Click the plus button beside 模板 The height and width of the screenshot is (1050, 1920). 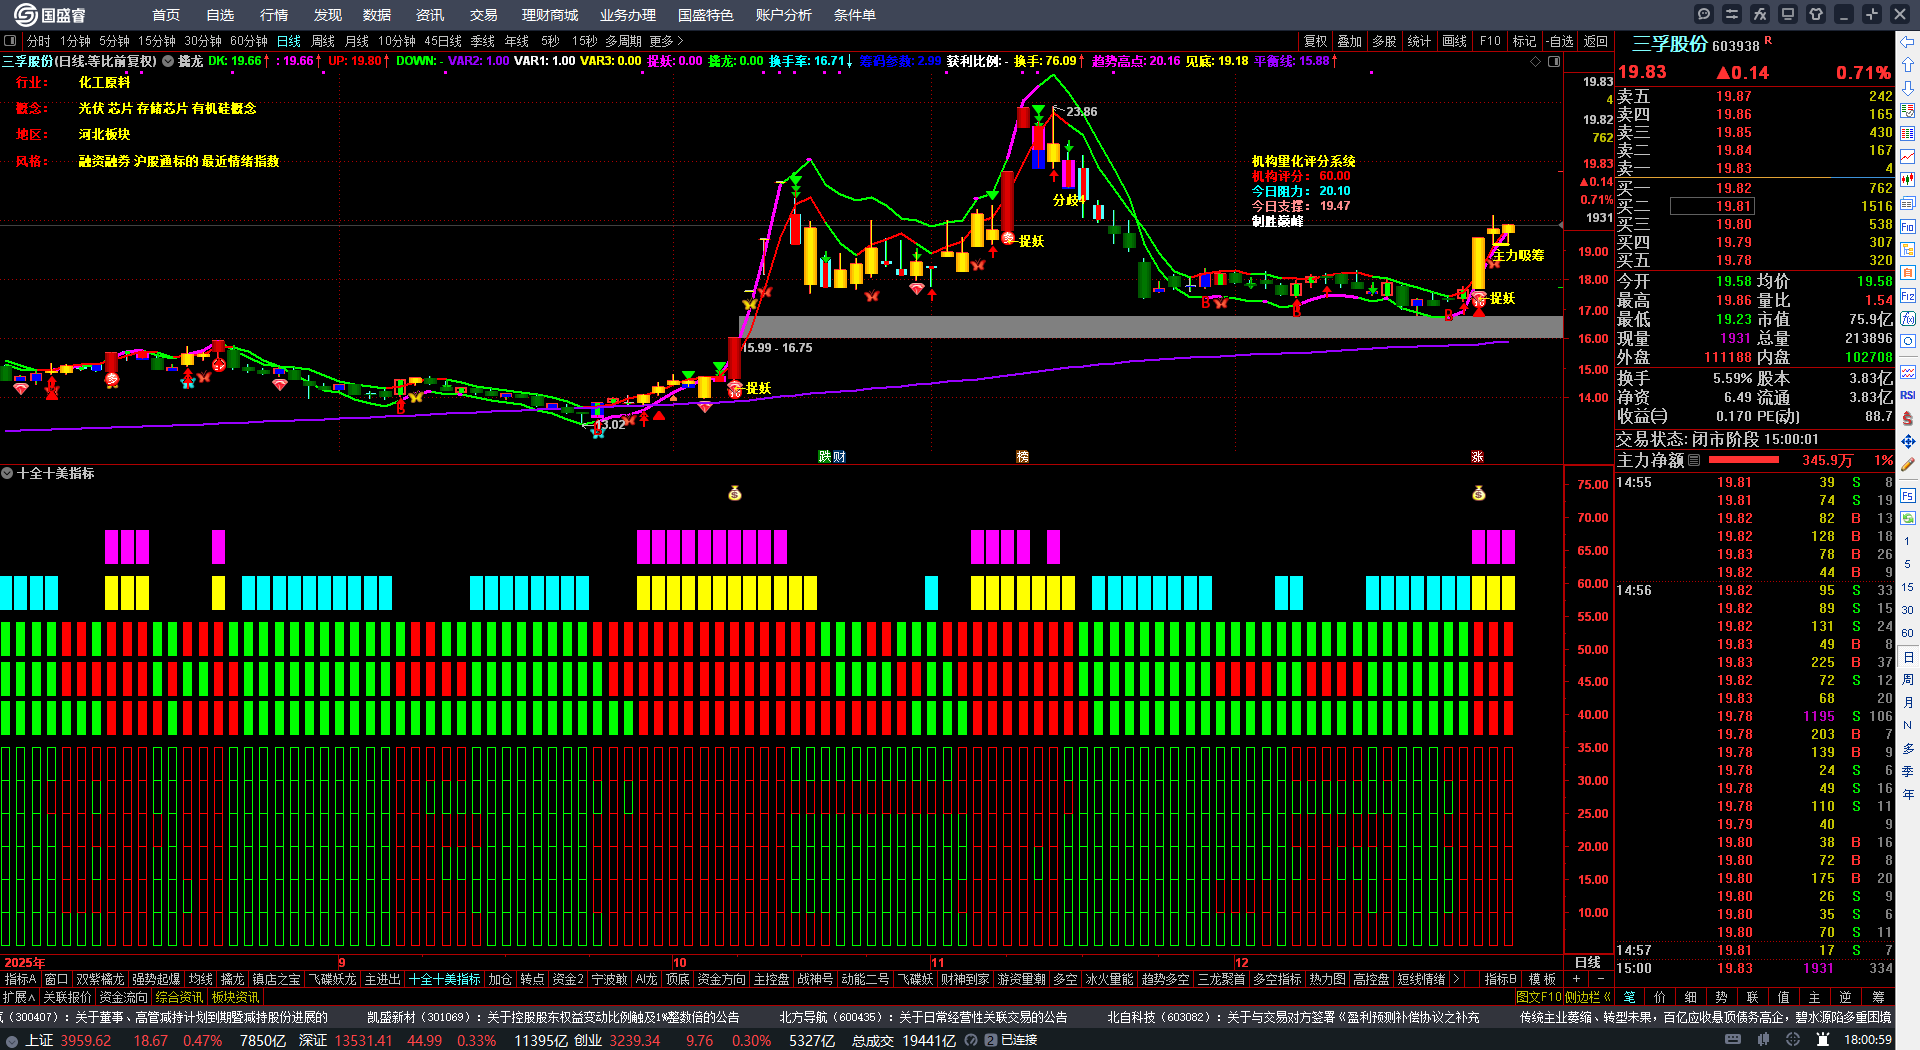(1577, 979)
